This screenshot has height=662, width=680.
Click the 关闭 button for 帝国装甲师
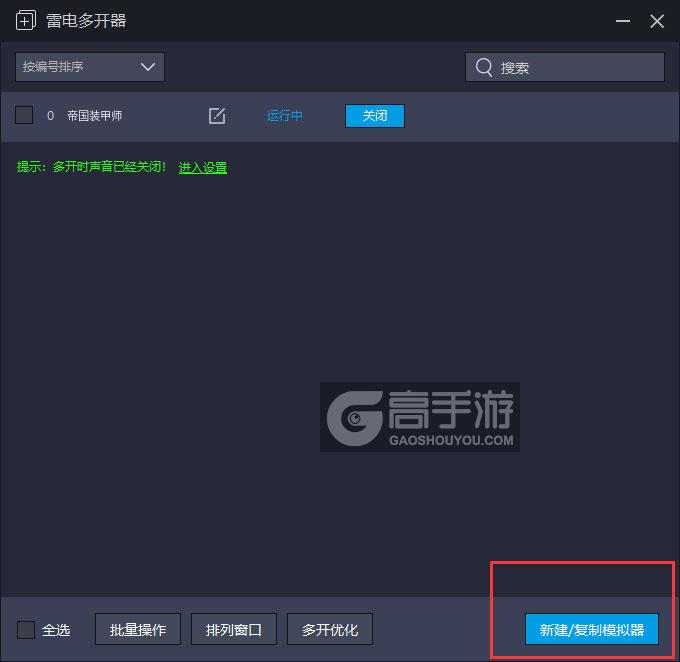click(375, 116)
